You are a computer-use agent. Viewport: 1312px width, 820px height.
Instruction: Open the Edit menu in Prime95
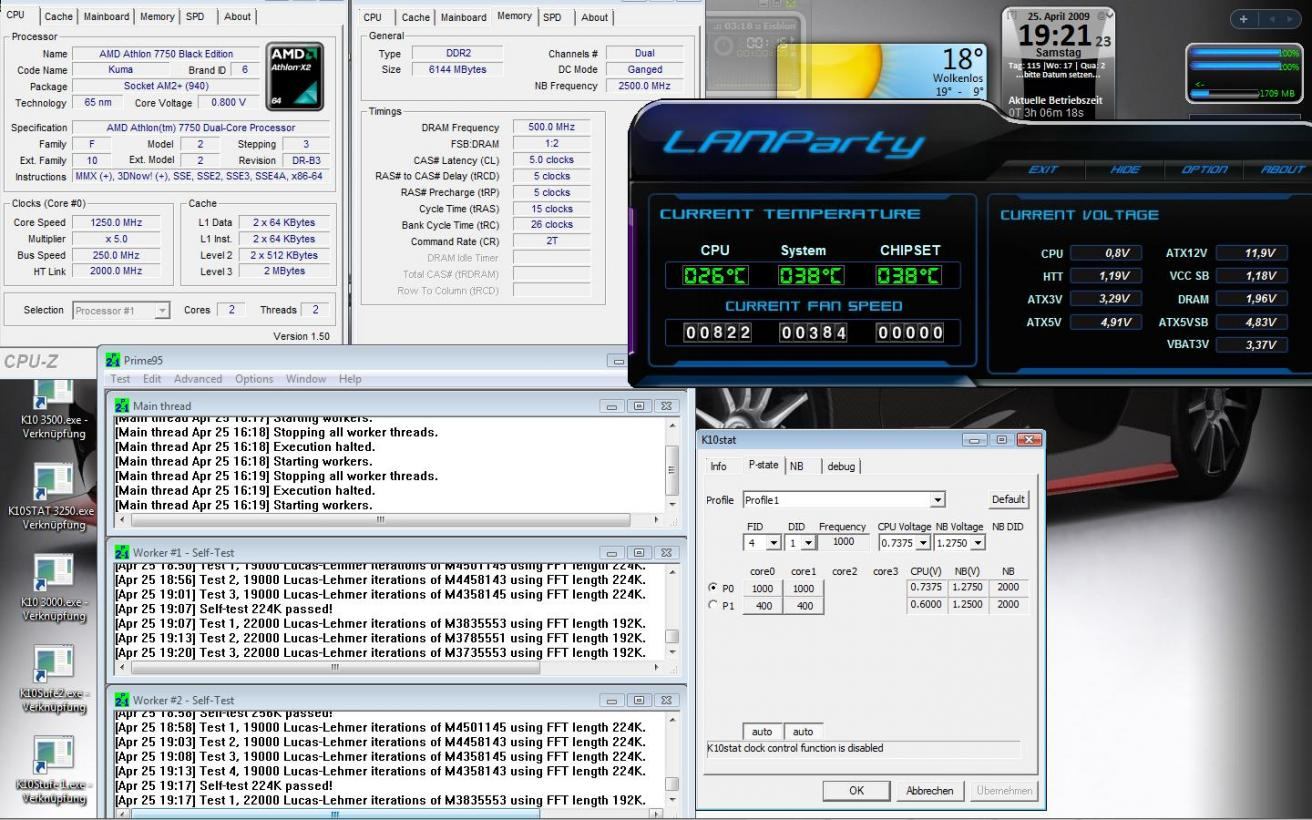point(152,379)
